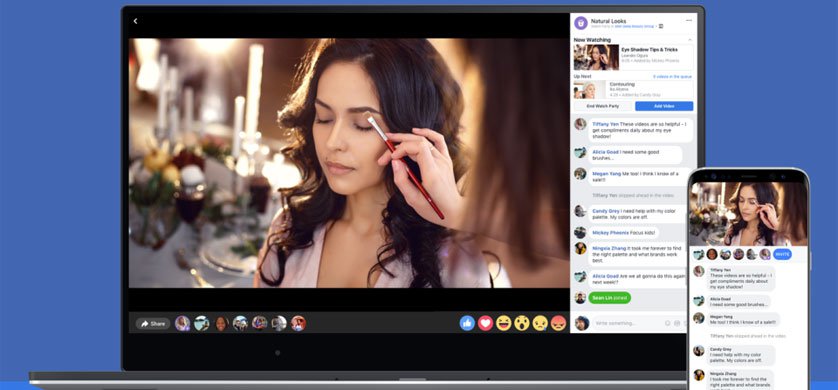The image size is (838, 390).
Task: Open the 9 videos in the queue link
Action: click(672, 77)
